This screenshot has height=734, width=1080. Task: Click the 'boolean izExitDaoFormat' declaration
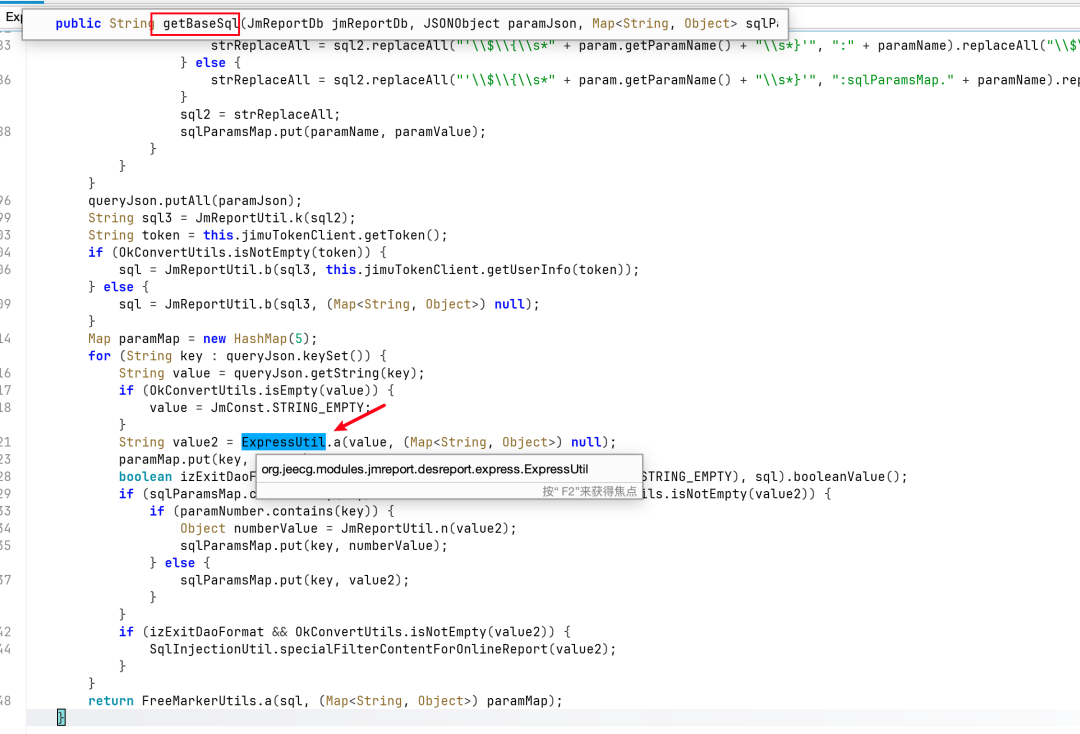pyautogui.click(x=187, y=476)
